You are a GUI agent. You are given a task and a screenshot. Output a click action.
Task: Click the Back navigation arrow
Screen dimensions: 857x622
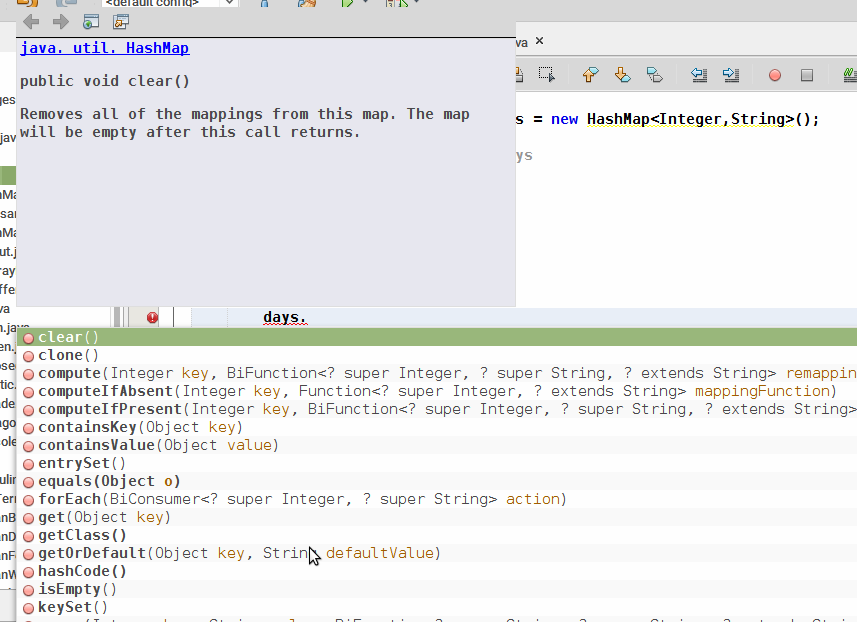(31, 21)
